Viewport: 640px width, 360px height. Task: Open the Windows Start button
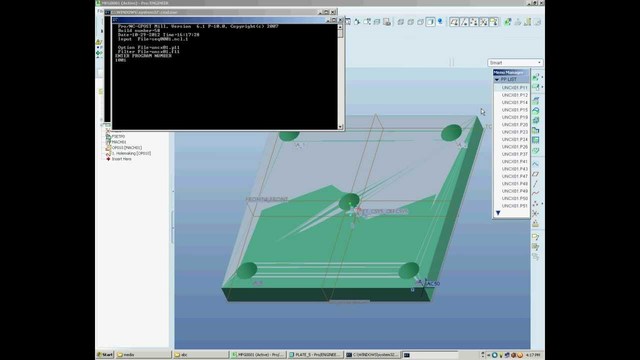pos(105,355)
